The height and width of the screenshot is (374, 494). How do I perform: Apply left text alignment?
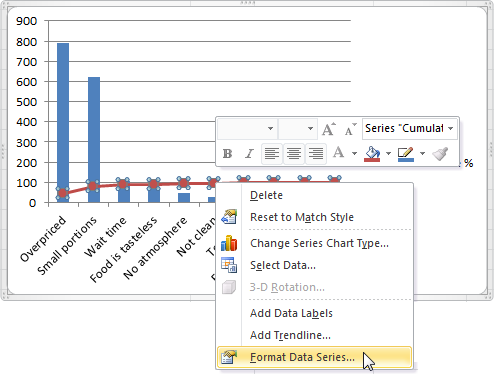pos(272,154)
